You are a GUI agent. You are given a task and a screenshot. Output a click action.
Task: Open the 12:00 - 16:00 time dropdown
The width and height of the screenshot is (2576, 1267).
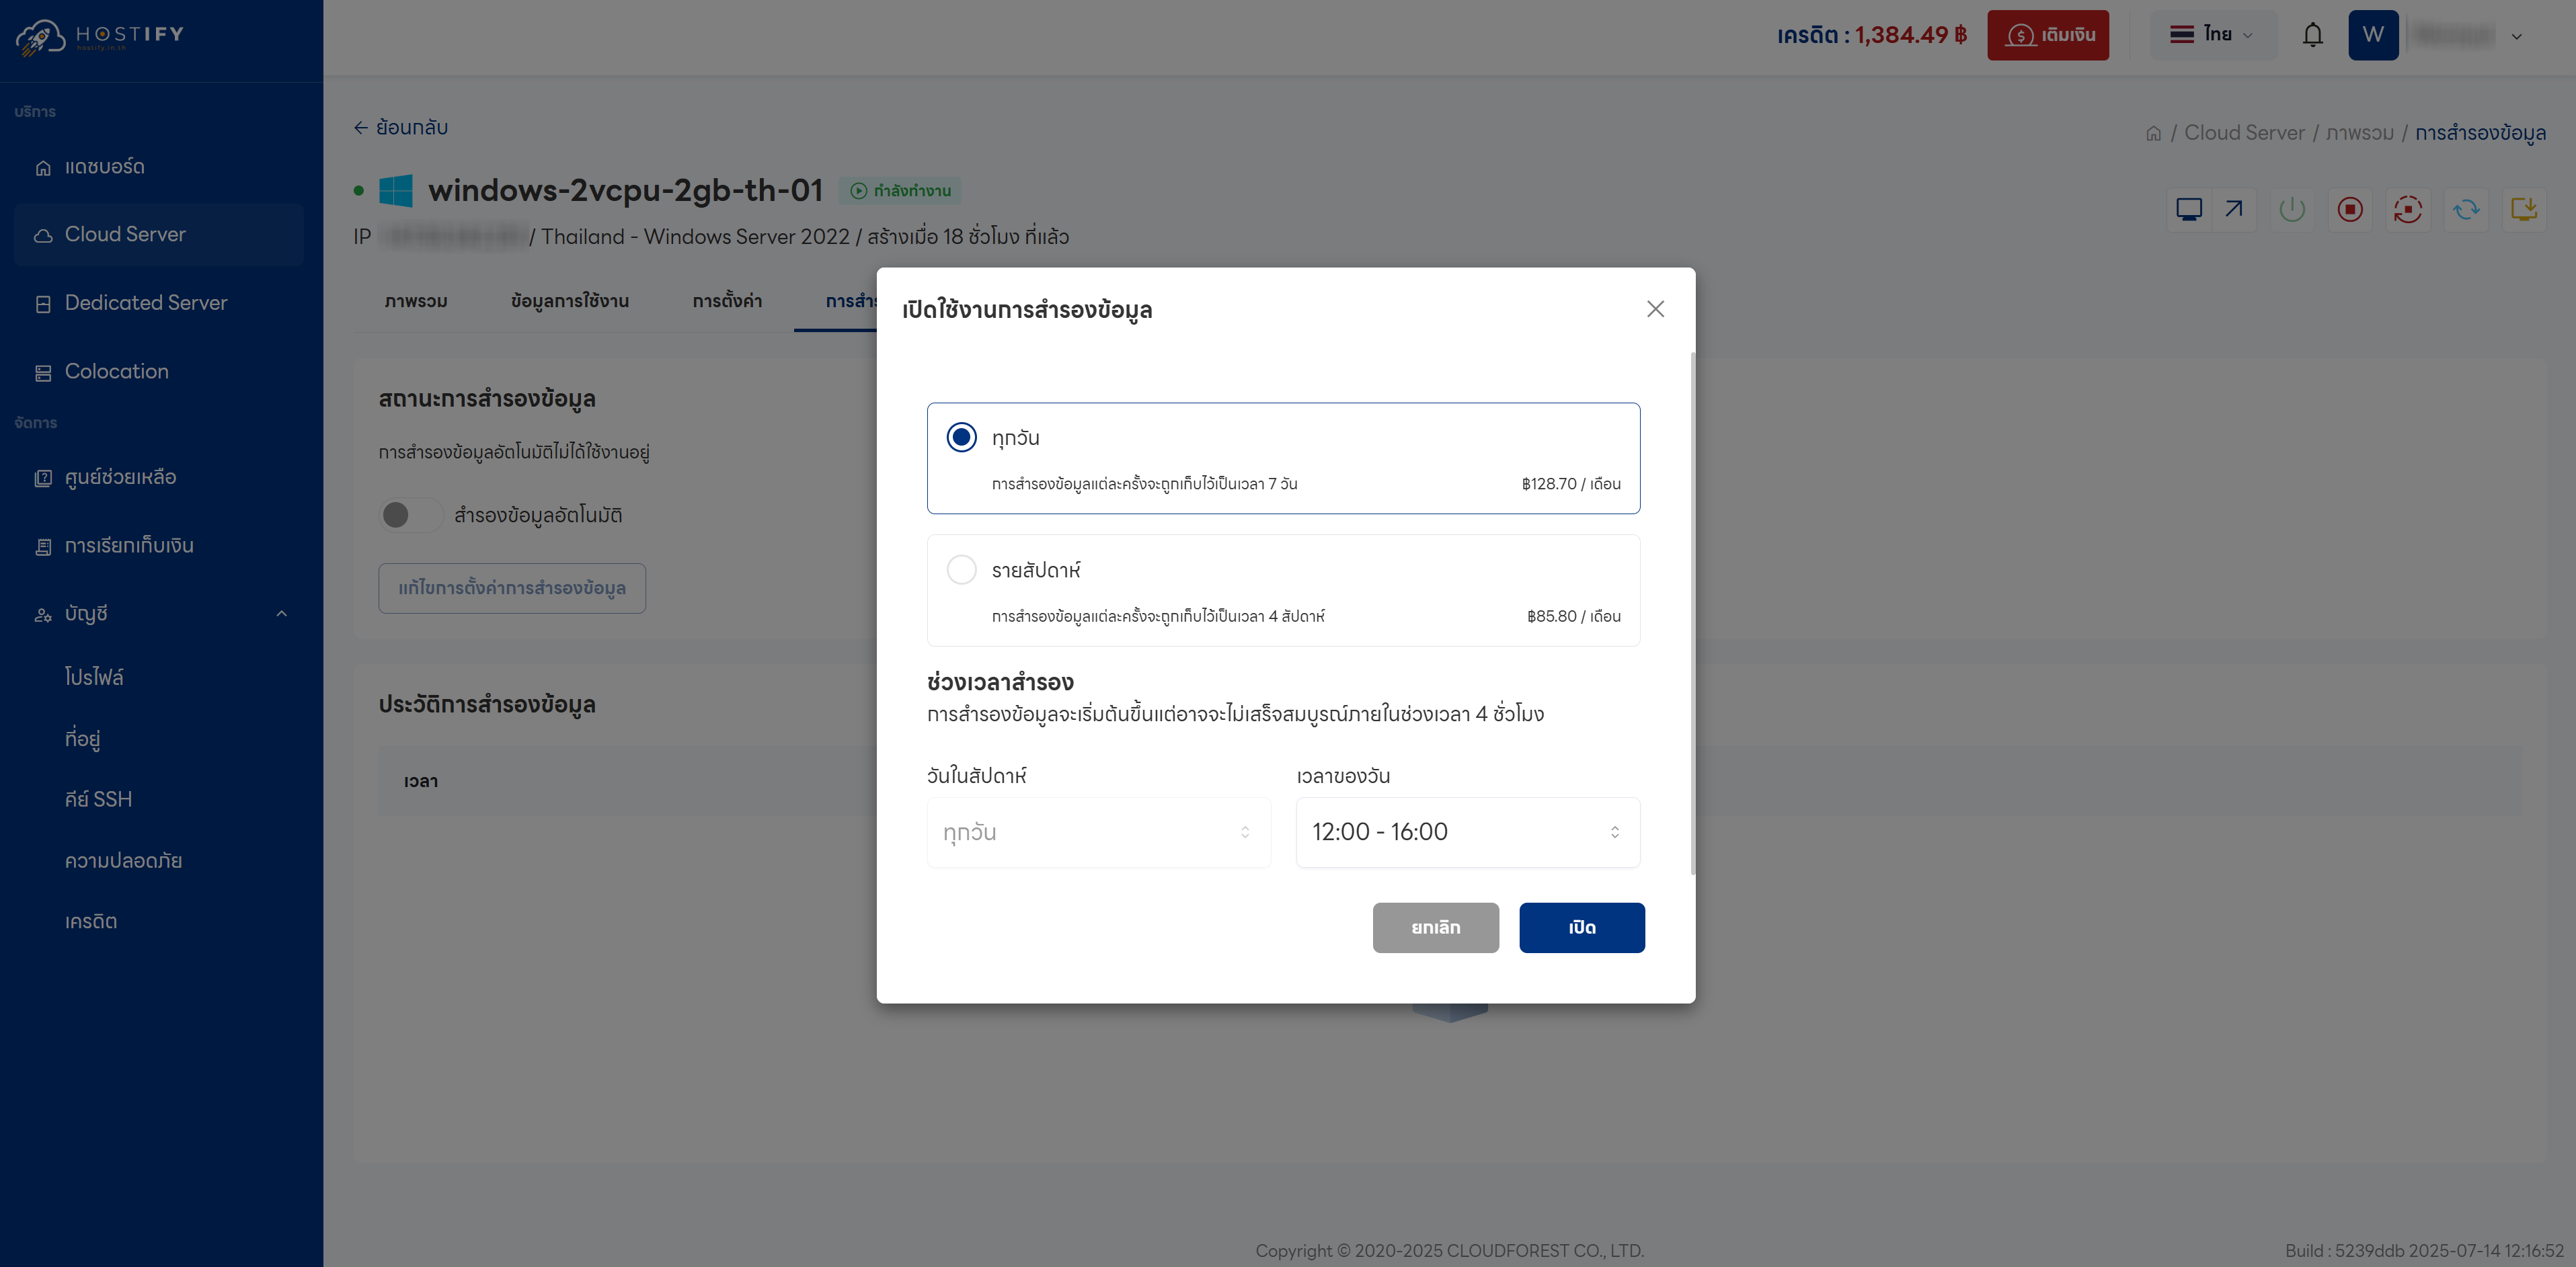click(x=1466, y=832)
